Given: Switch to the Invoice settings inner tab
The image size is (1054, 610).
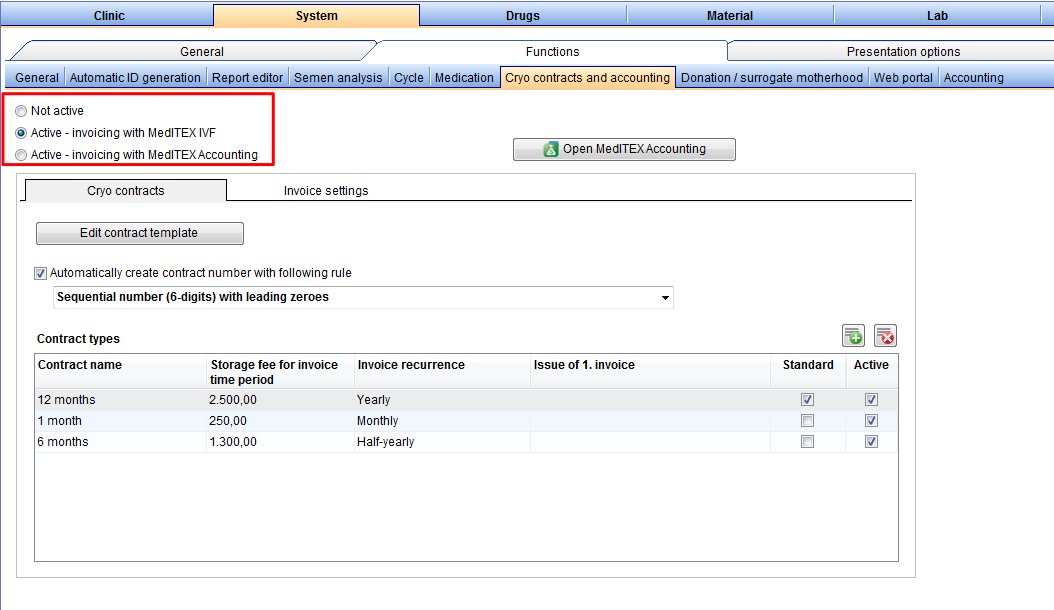Looking at the screenshot, I should click(326, 191).
